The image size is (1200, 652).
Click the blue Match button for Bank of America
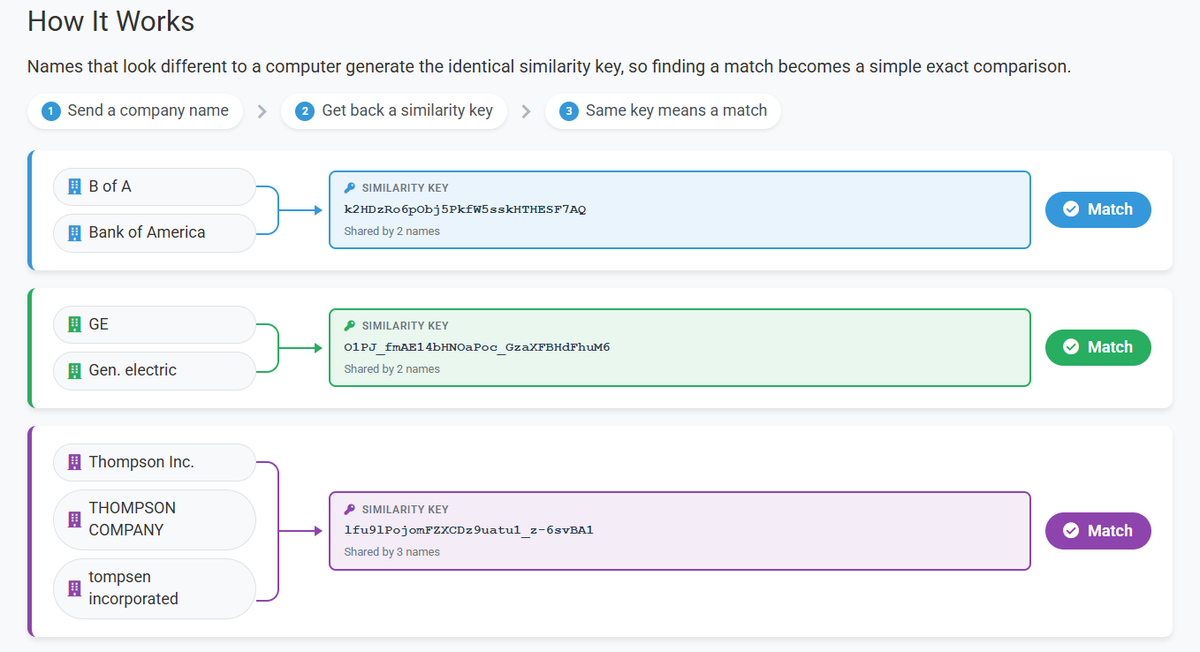1098,209
